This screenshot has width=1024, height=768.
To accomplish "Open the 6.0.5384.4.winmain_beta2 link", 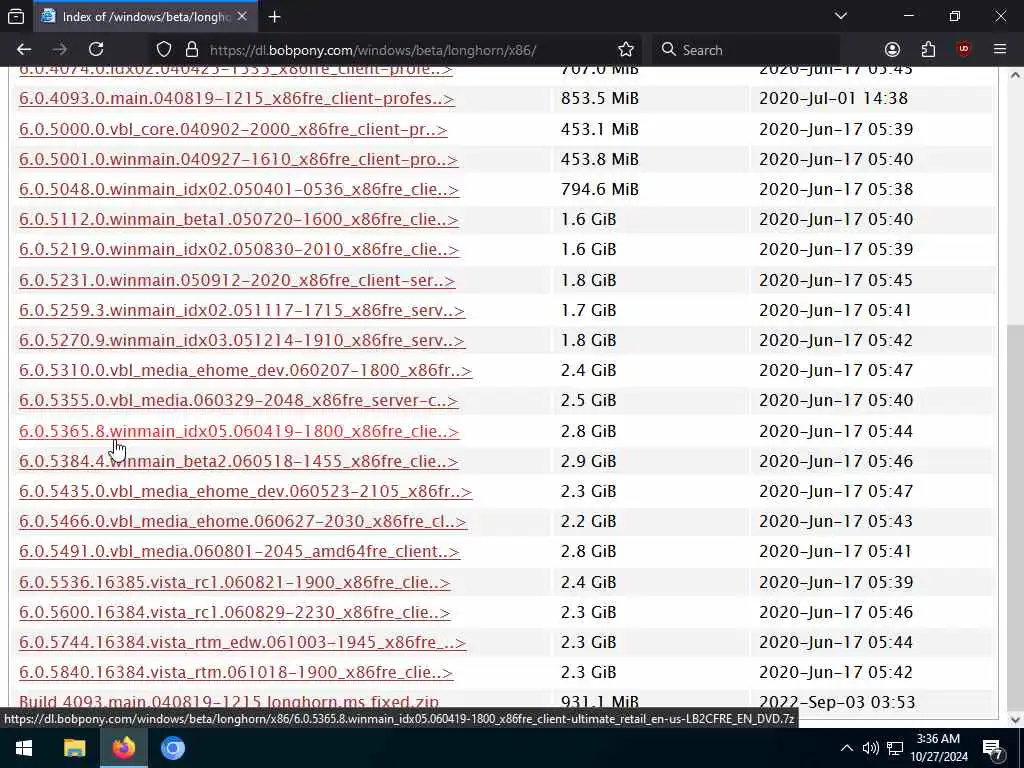I will click(238, 461).
